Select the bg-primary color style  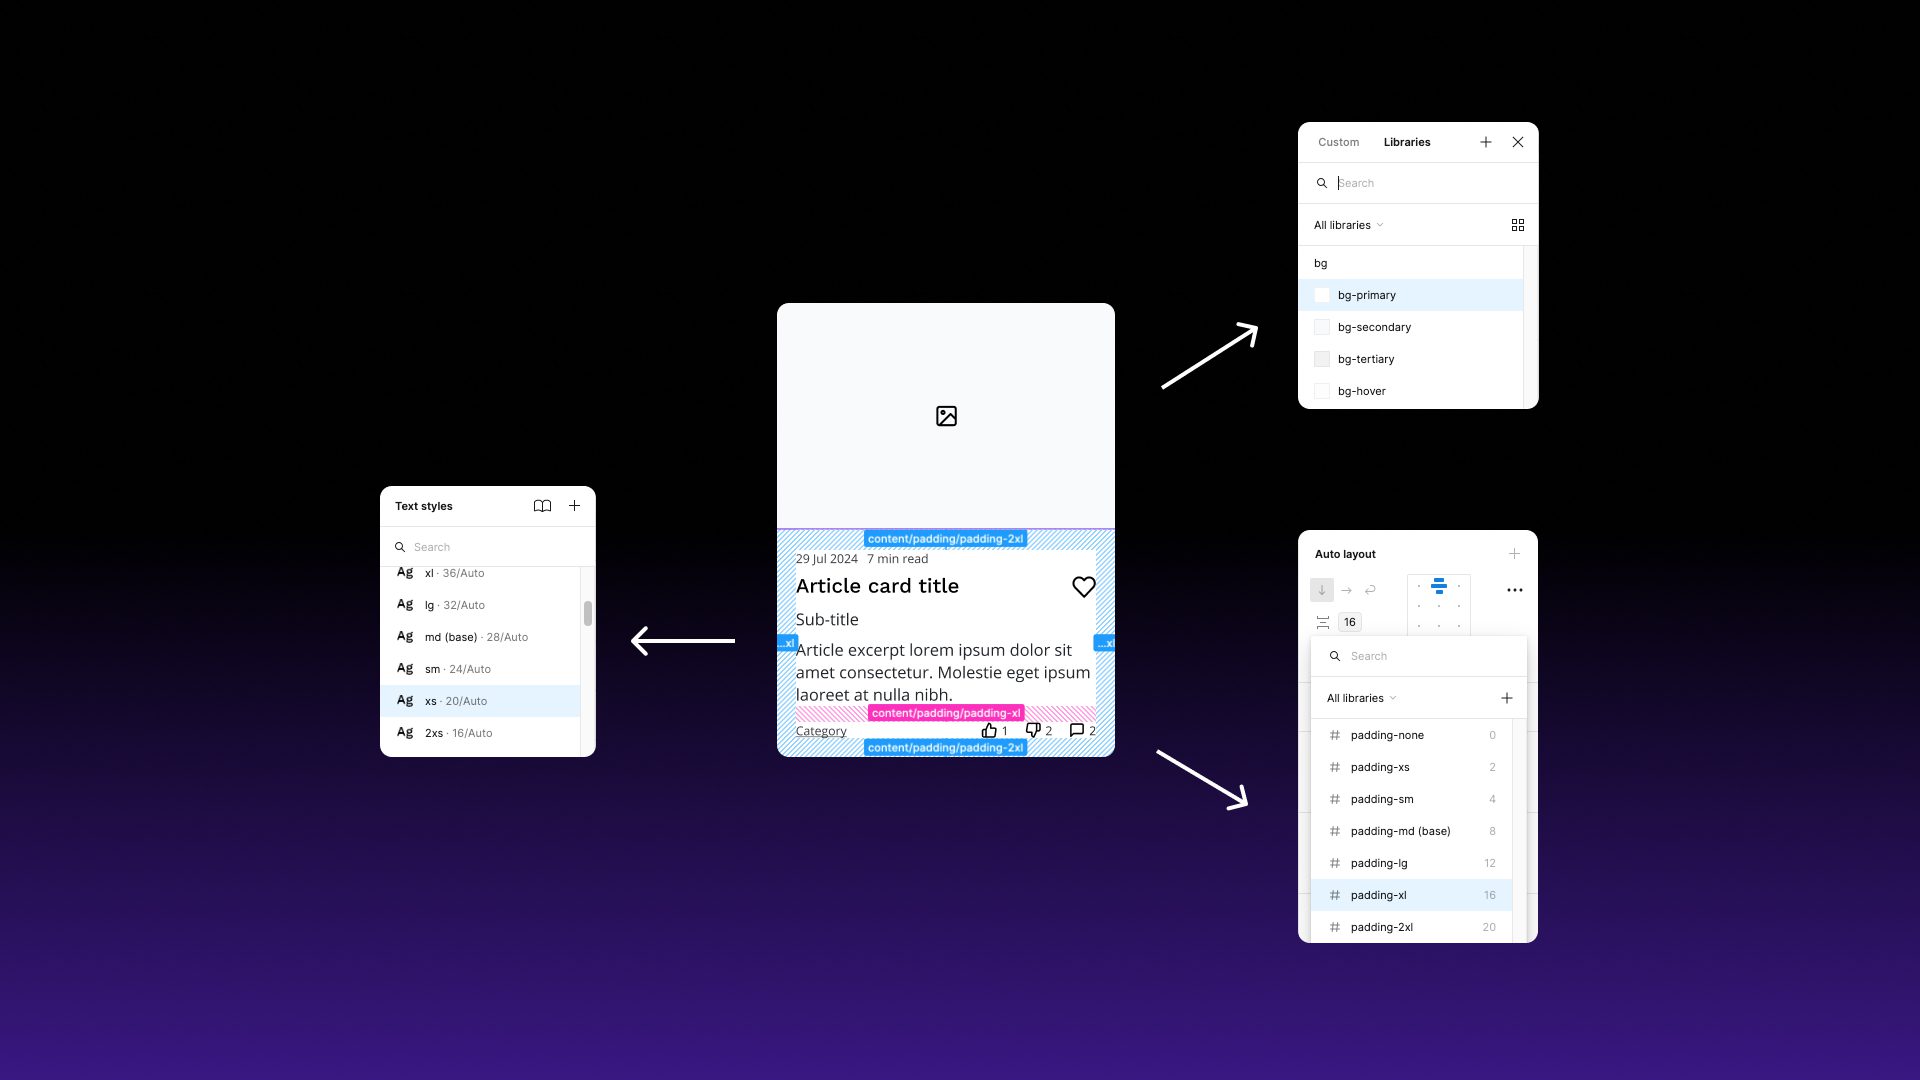1368,295
